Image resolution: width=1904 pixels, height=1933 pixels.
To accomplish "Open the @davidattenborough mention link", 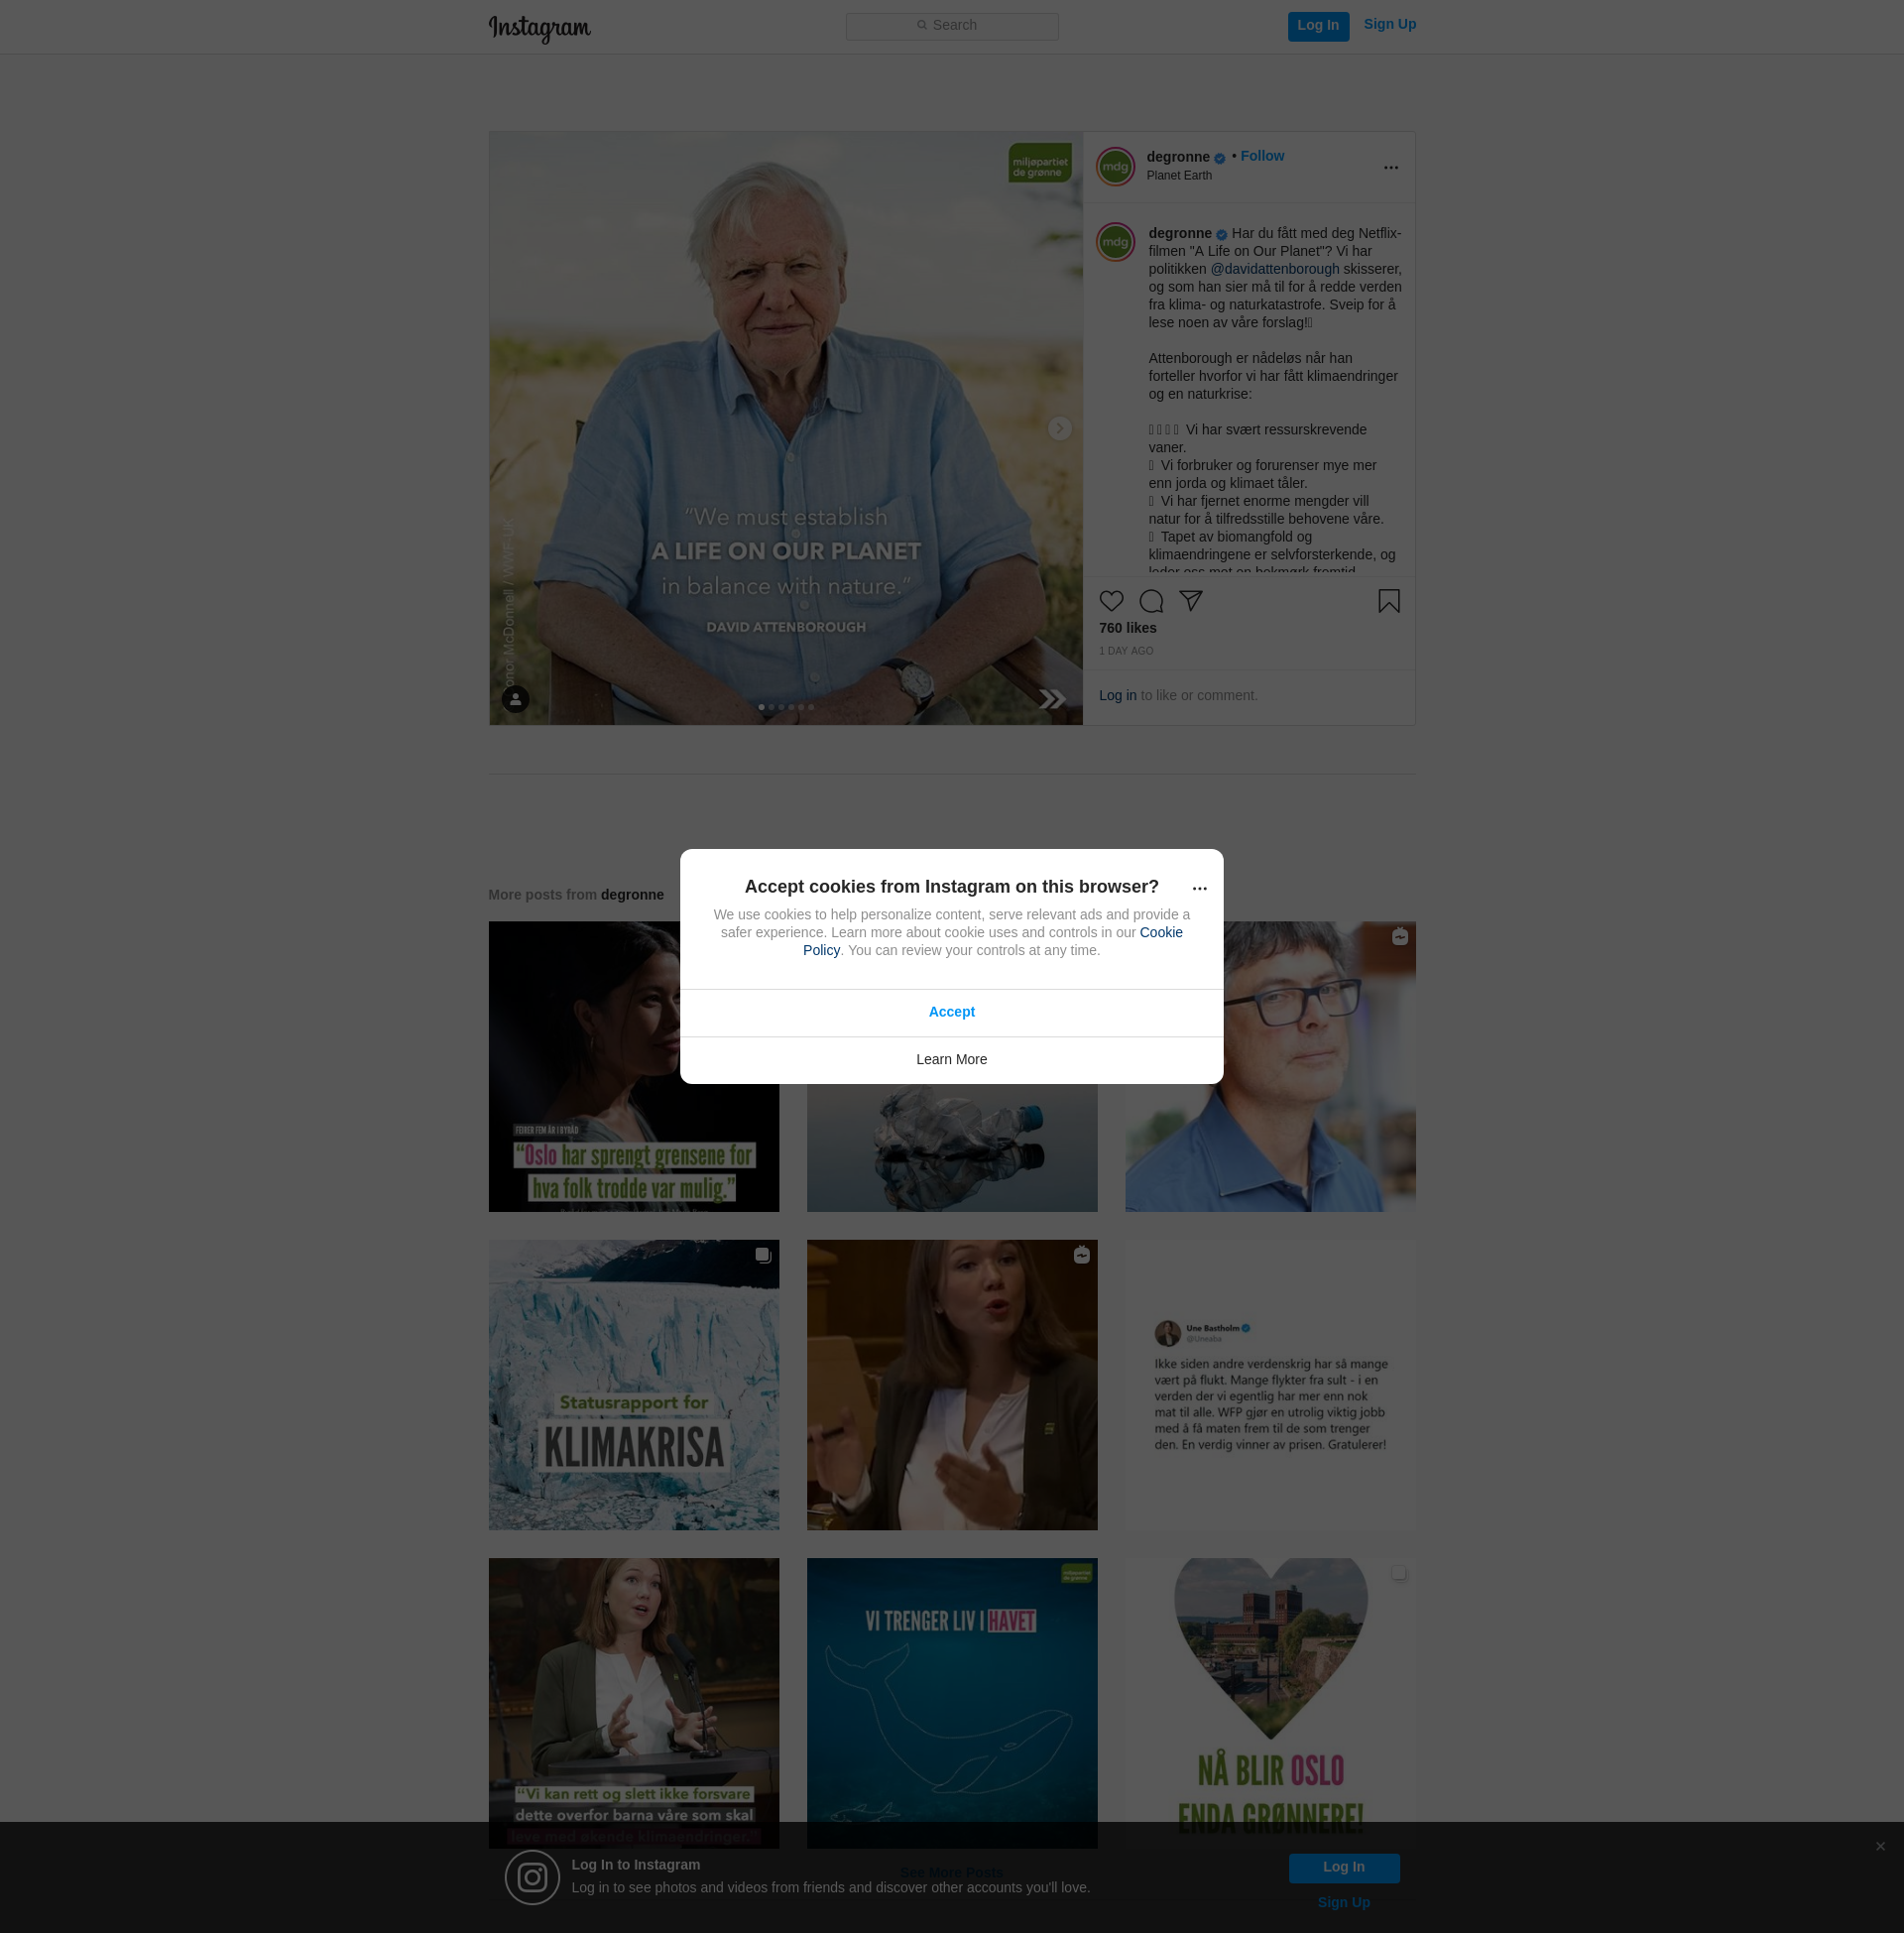I will click(x=1274, y=269).
